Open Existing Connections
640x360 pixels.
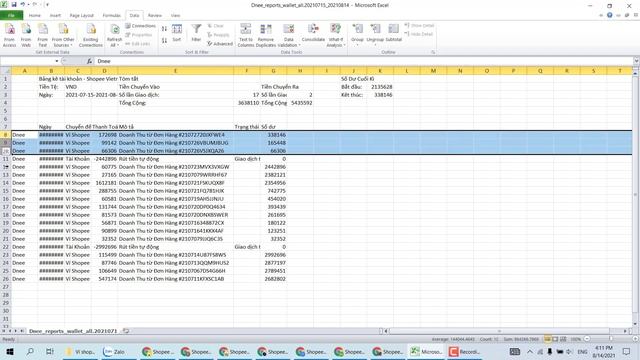[x=91, y=35]
